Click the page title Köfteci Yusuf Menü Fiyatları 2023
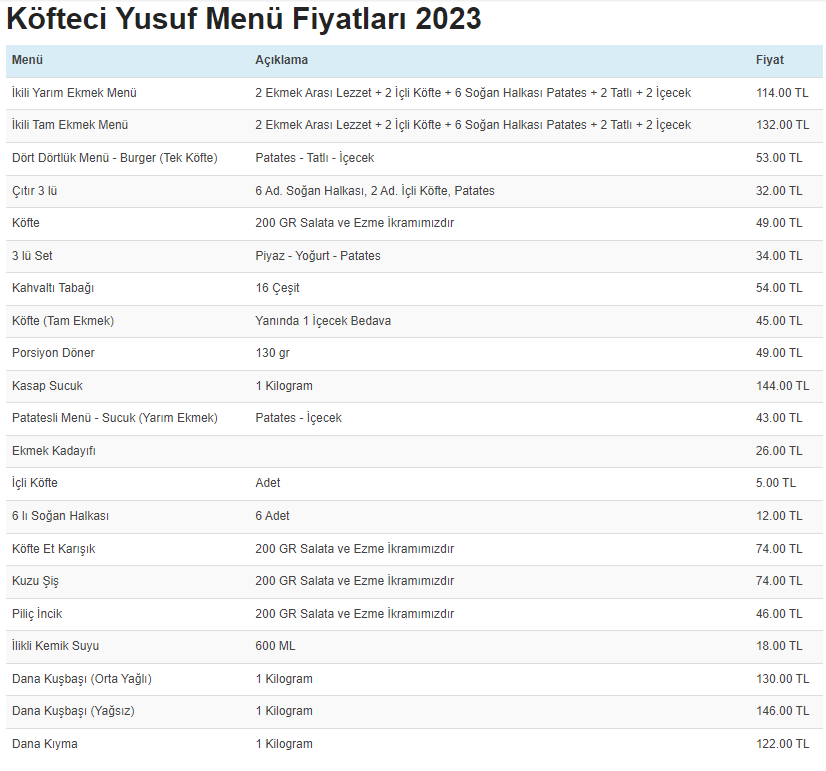The image size is (826, 771). point(244,19)
